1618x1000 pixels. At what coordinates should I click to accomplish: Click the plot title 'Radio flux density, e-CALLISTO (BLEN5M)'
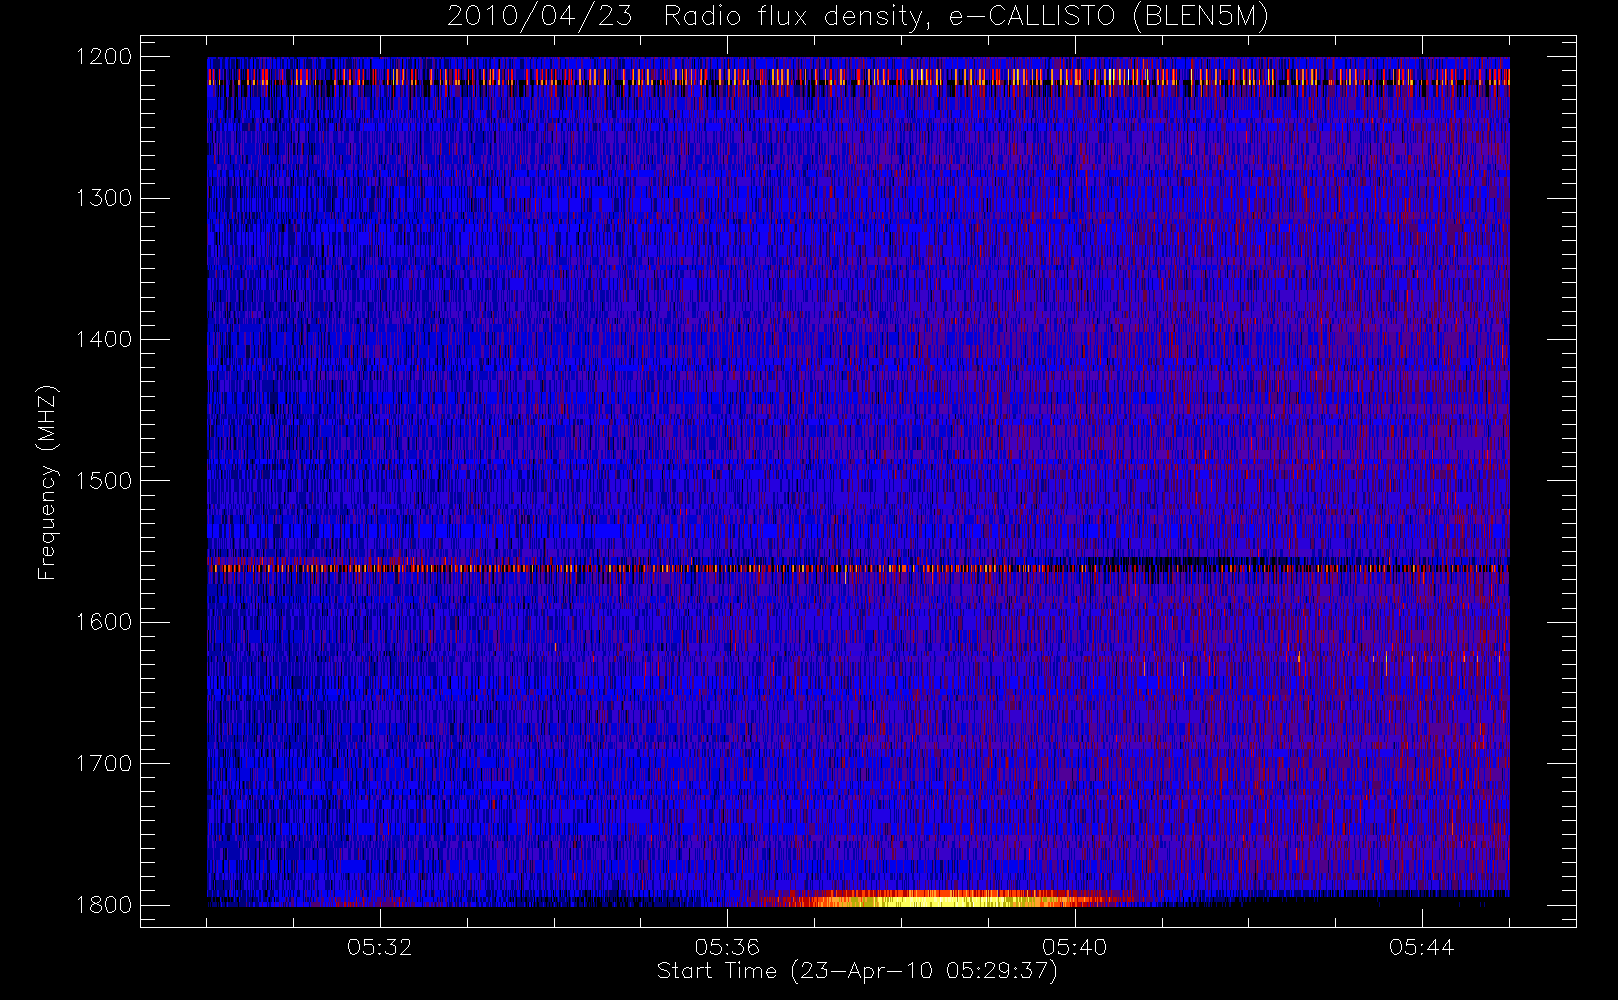point(966,17)
